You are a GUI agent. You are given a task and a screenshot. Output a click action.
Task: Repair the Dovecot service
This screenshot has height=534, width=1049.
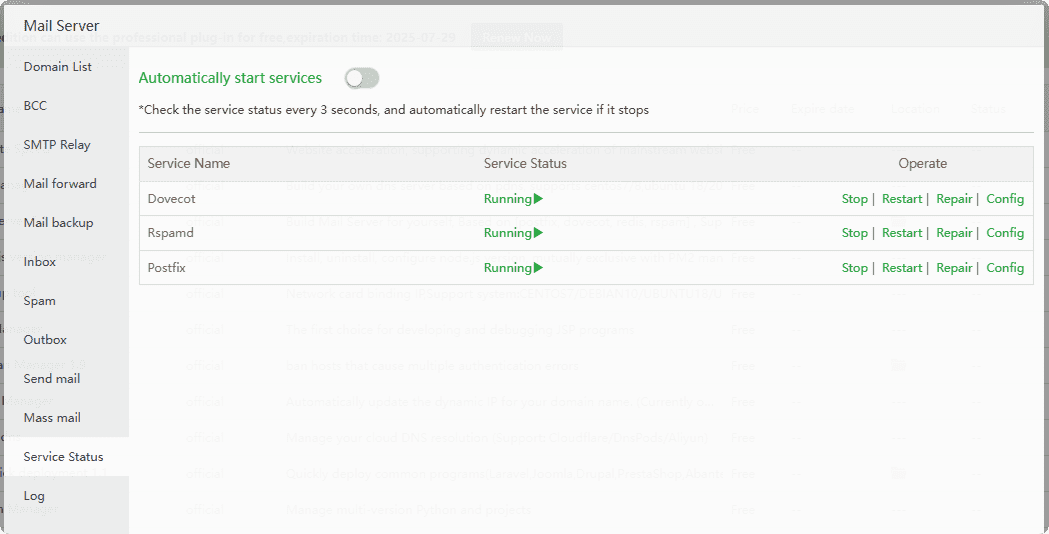[954, 199]
